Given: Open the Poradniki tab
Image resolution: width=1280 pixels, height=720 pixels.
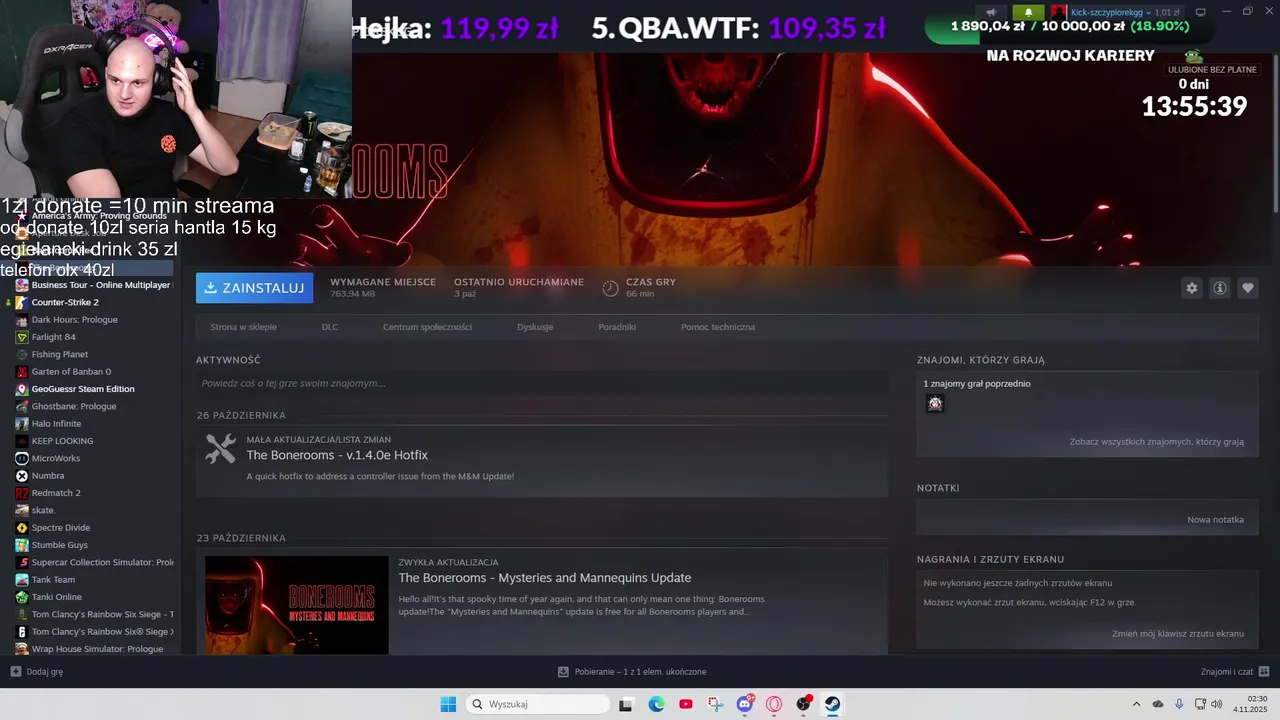Looking at the screenshot, I should (x=617, y=327).
